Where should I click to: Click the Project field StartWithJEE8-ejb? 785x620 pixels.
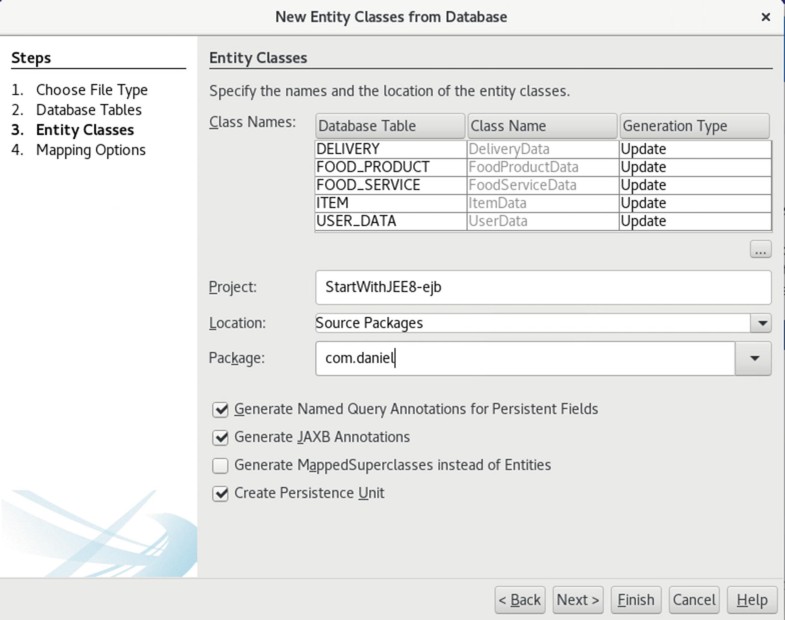click(543, 287)
